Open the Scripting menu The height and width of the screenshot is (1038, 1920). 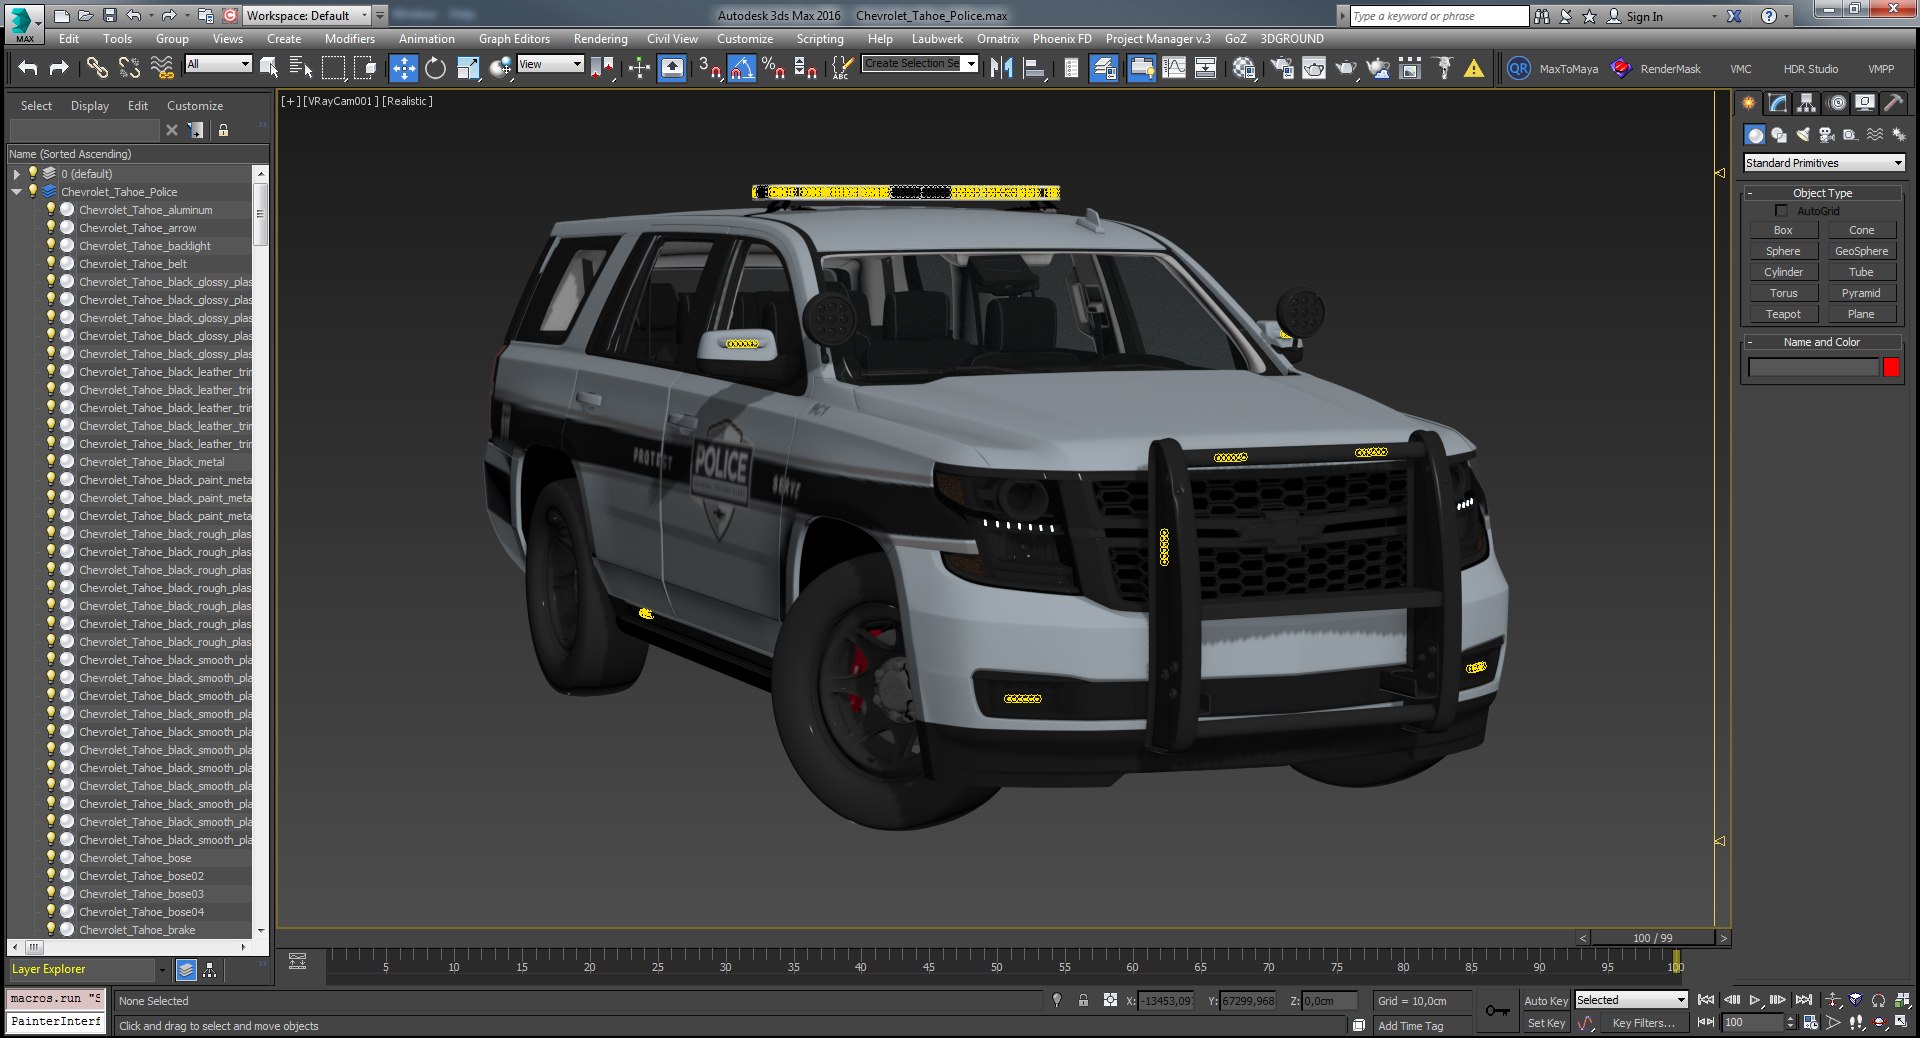(819, 39)
